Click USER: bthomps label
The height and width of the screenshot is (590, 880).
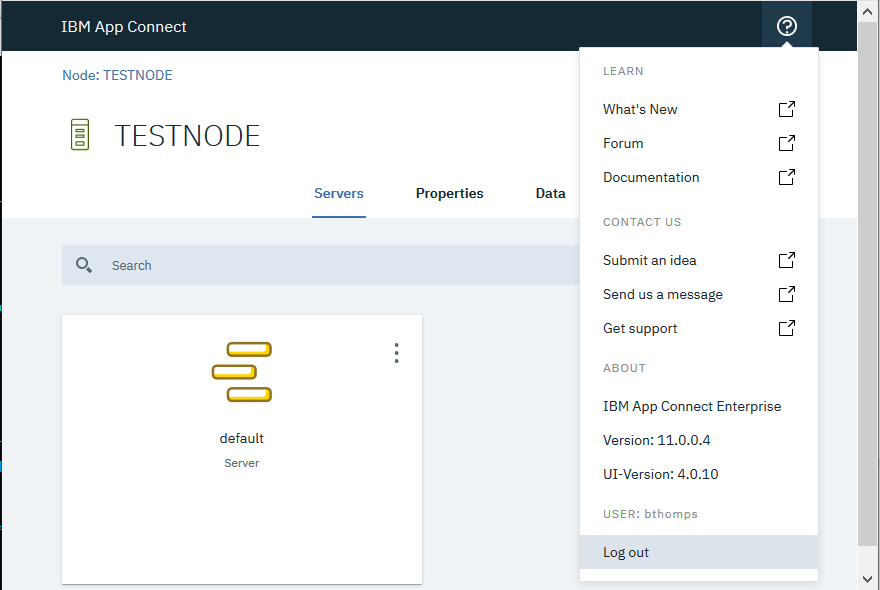650,514
